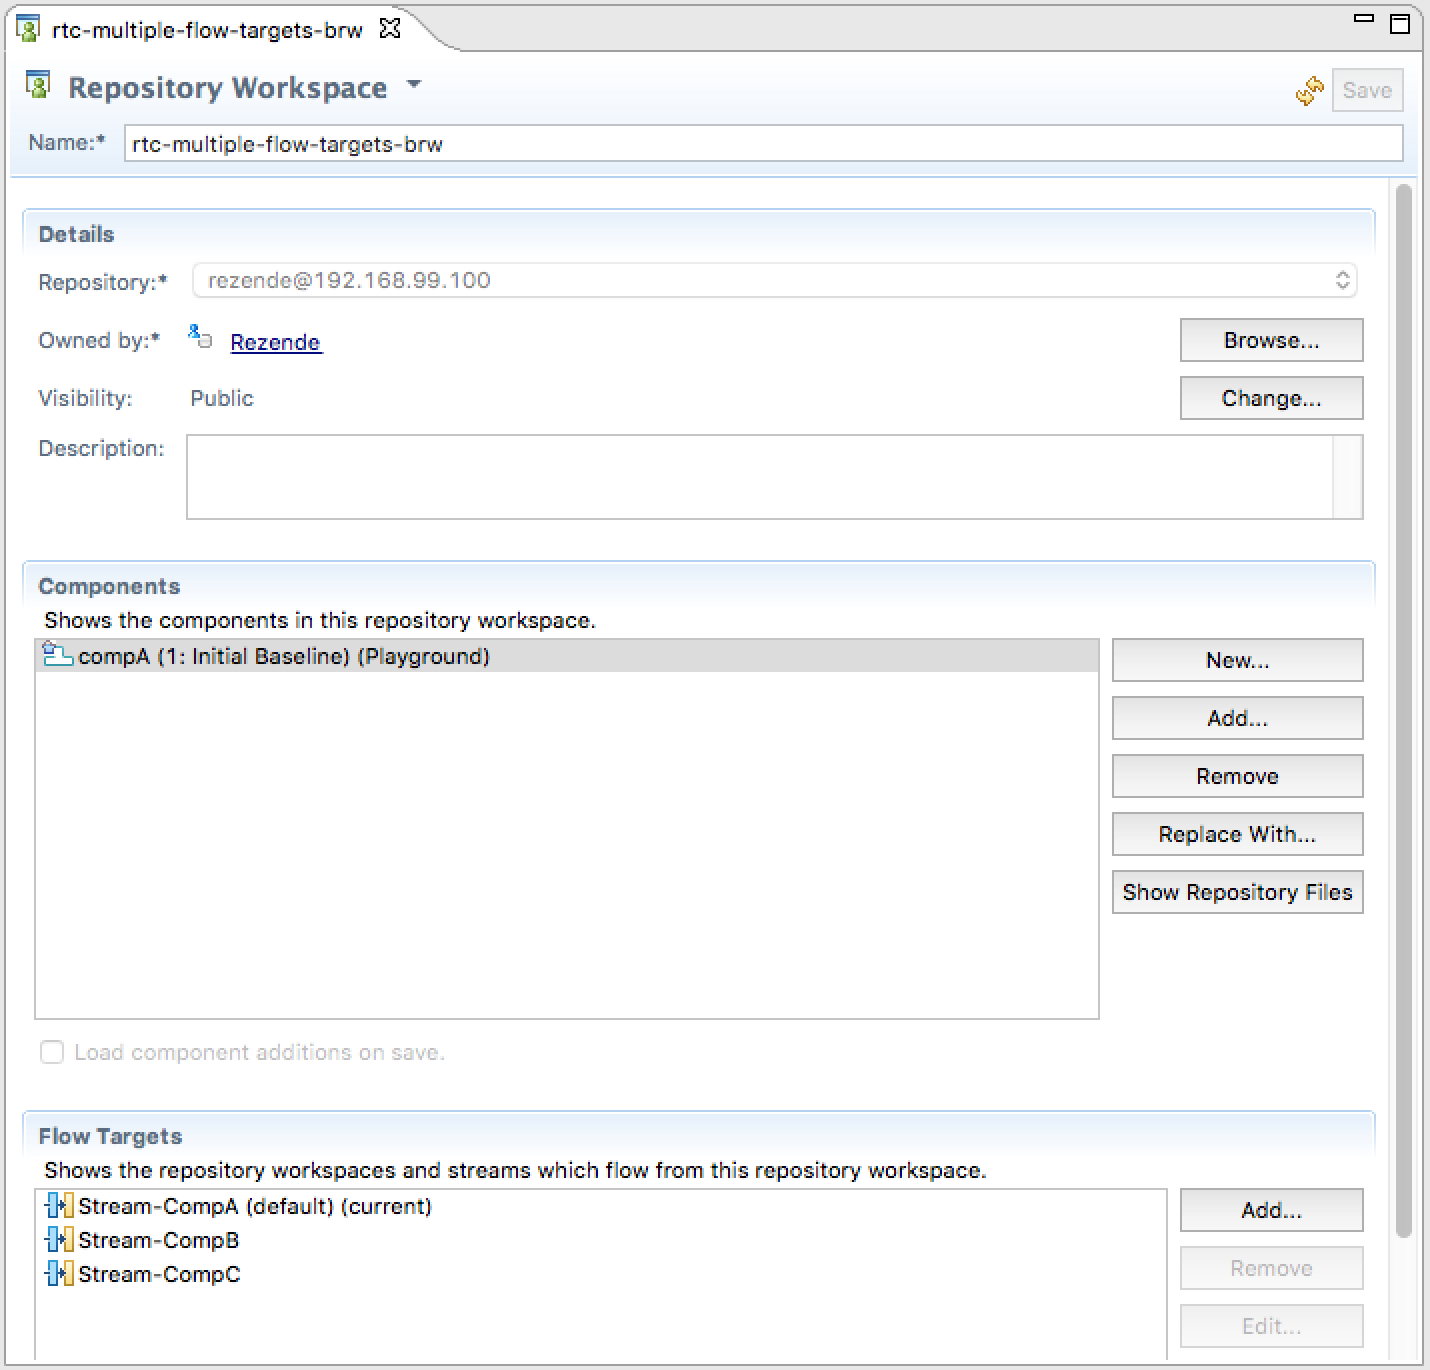The image size is (1430, 1370).
Task: Click the Public visibility value
Action: (x=222, y=399)
